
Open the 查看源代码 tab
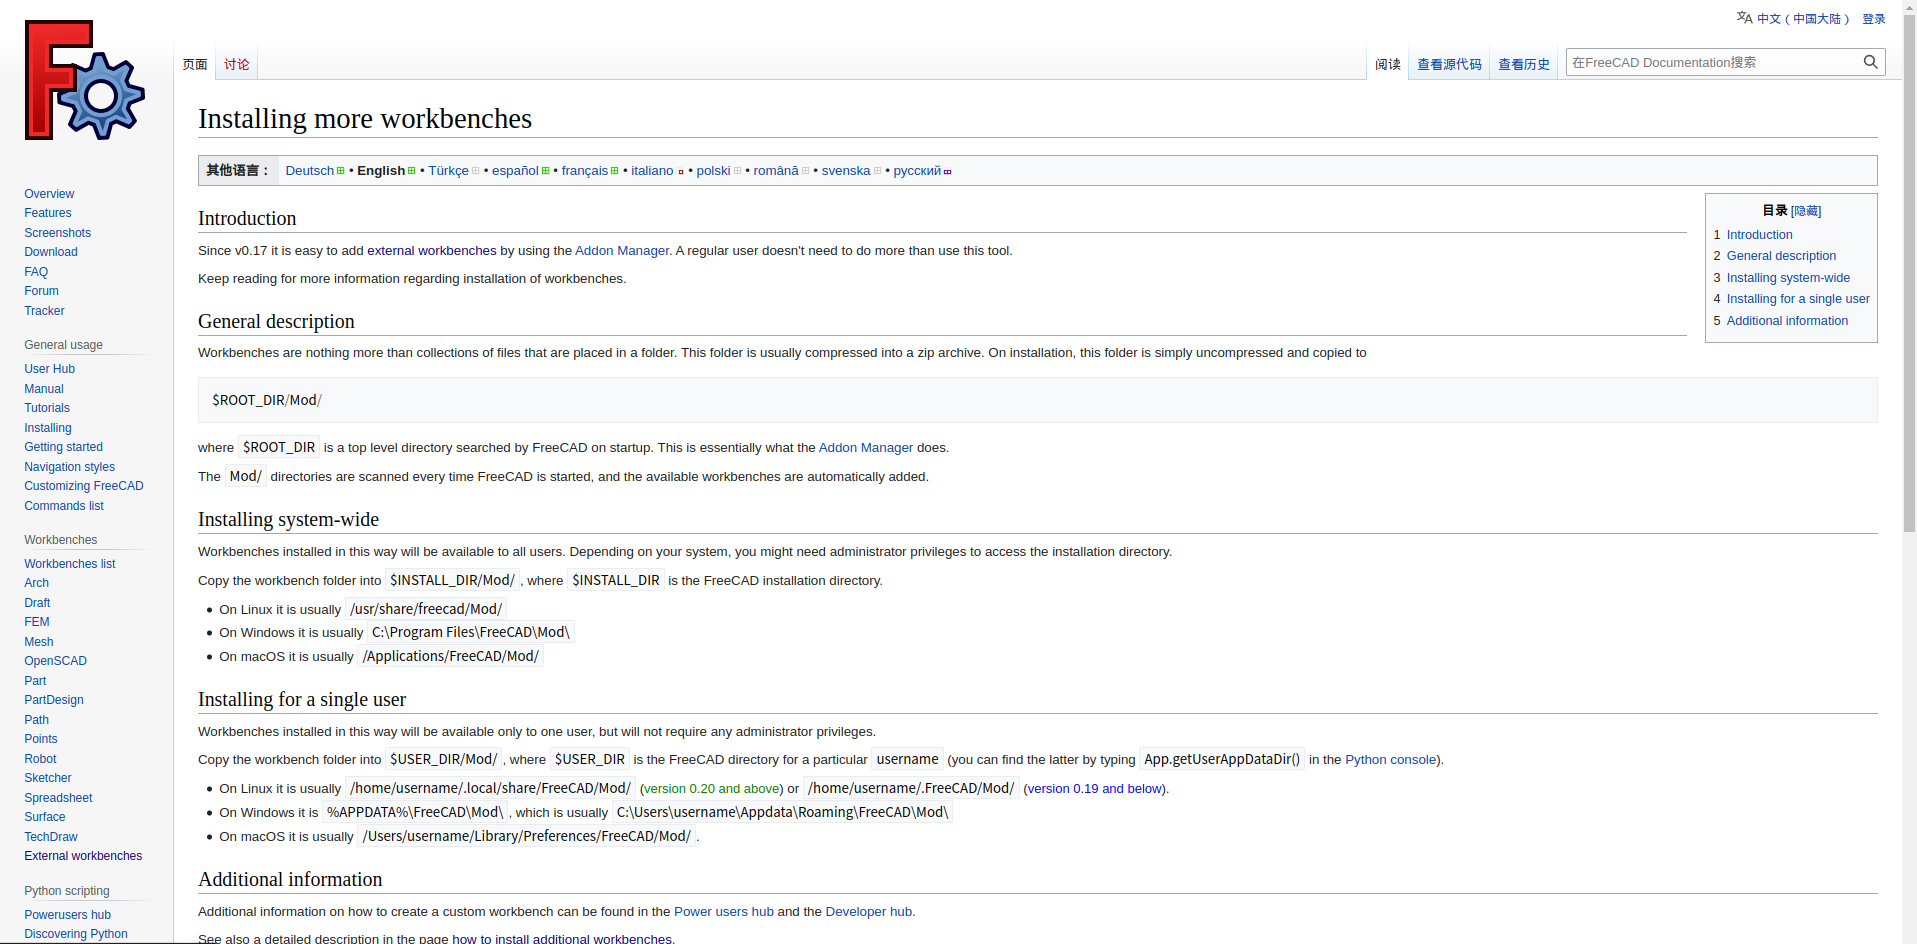tap(1449, 64)
